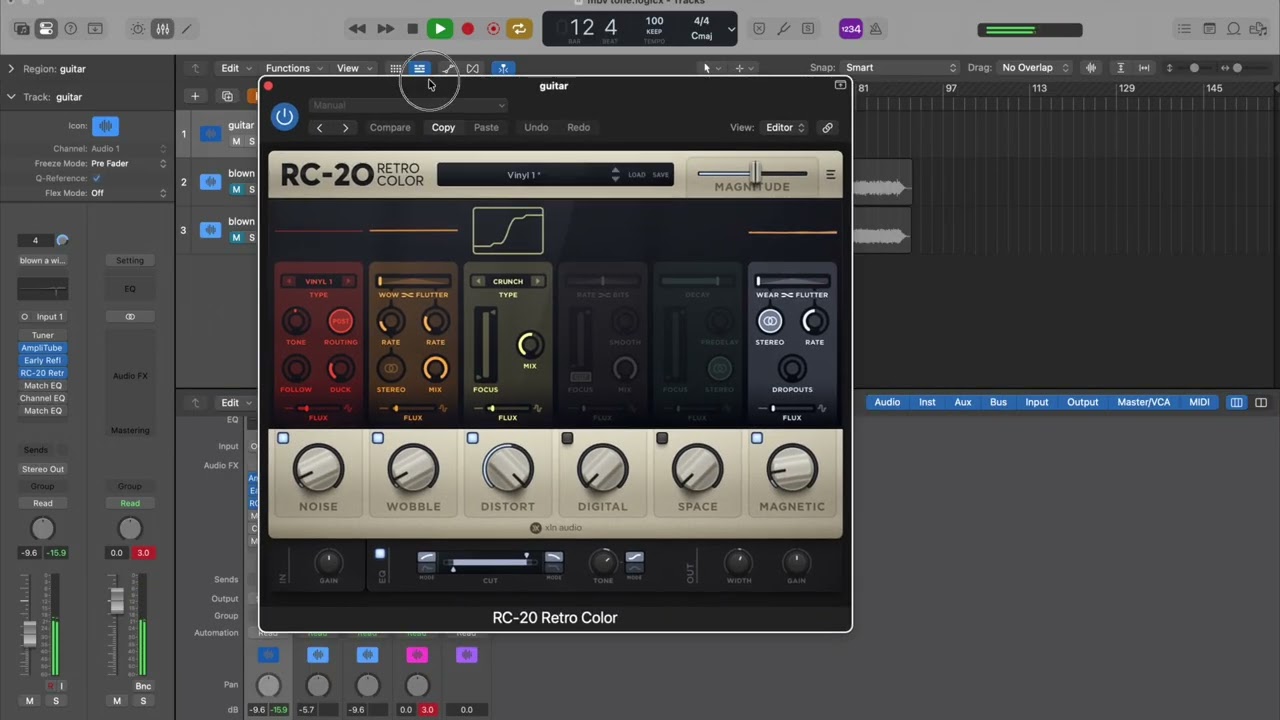Go to next plugin preset arrow
This screenshot has width=1280, height=720.
click(346, 128)
